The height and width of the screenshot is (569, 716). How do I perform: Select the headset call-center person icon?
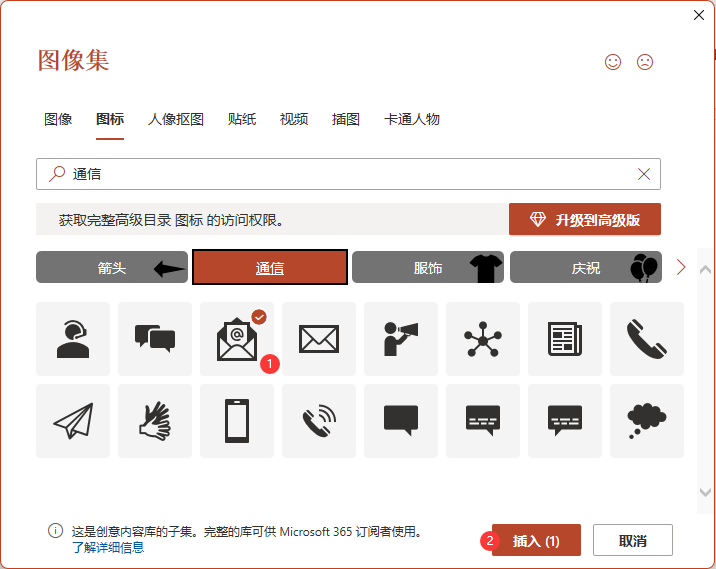pyautogui.click(x=73, y=339)
